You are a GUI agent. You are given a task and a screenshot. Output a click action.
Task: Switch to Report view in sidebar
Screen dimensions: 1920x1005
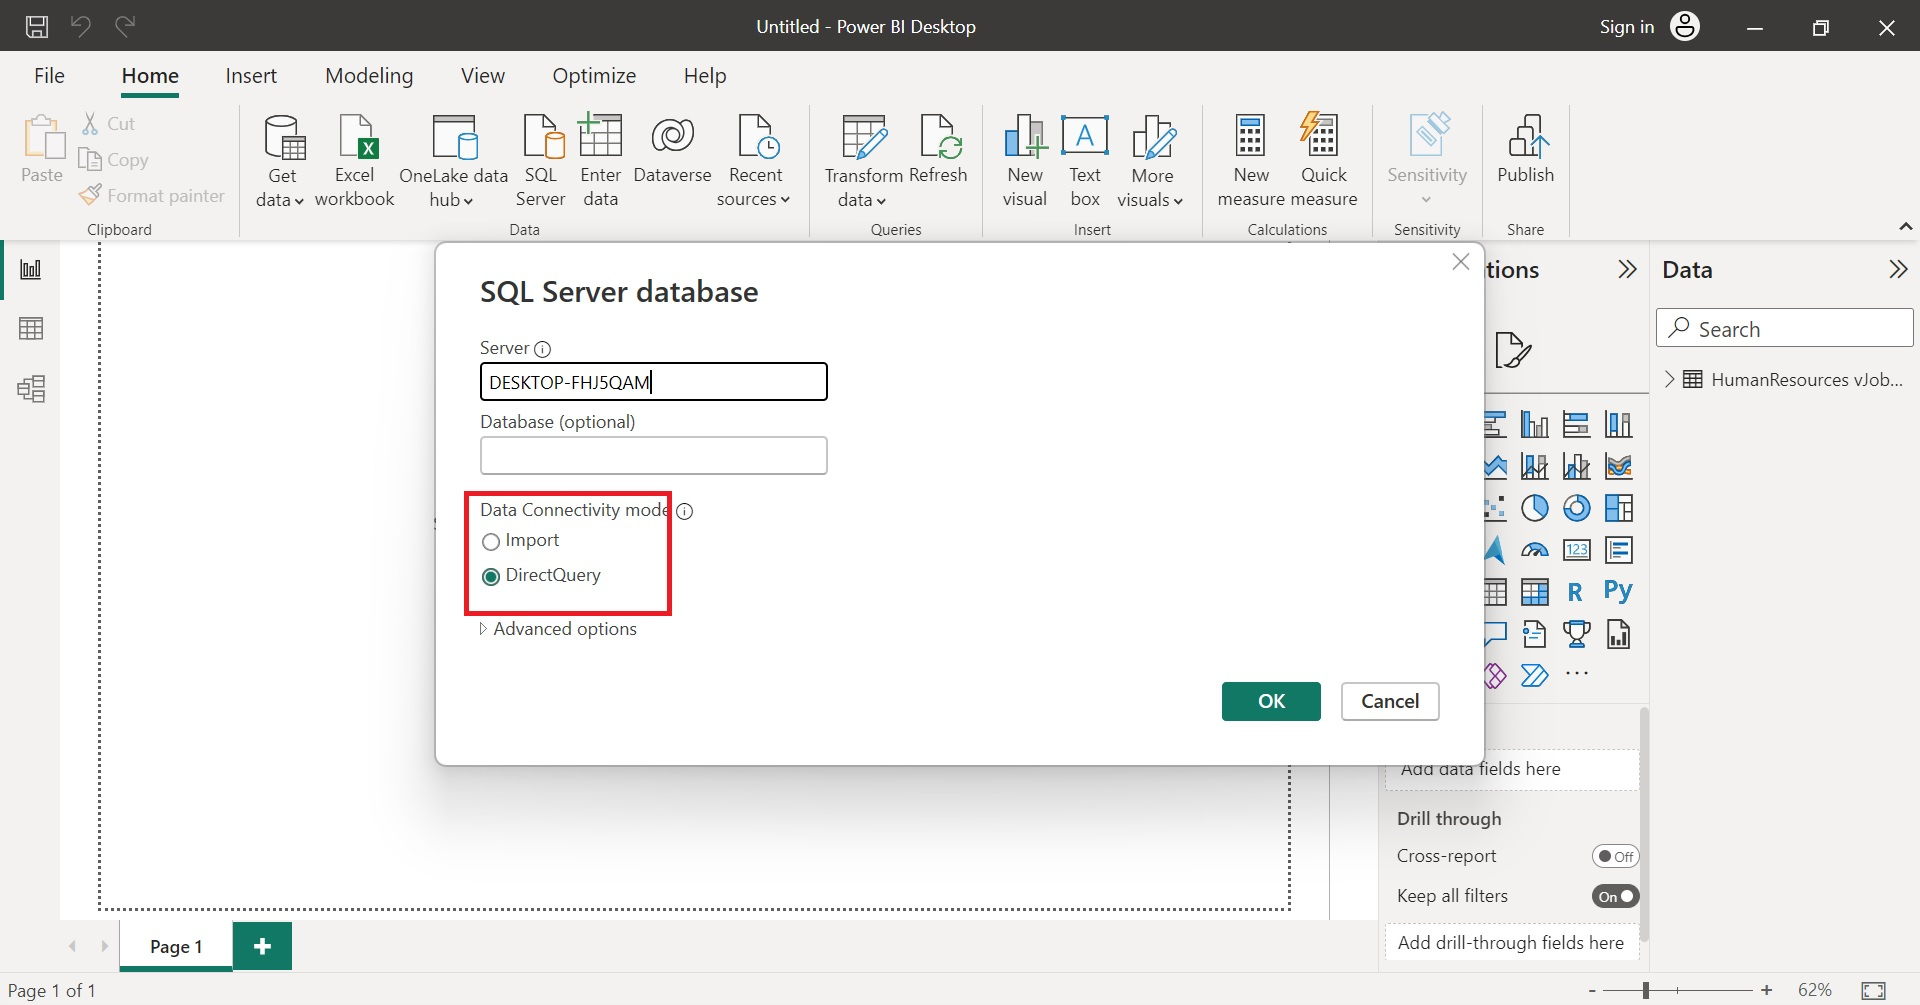(31, 270)
